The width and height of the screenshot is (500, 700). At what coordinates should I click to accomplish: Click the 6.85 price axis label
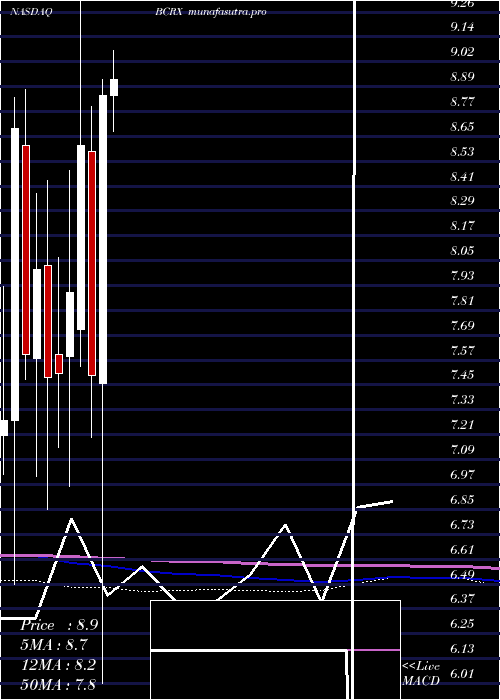462,500
